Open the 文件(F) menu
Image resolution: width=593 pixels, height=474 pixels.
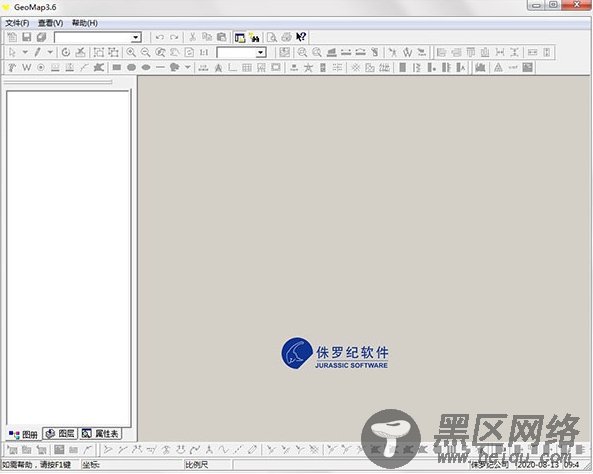[17, 23]
